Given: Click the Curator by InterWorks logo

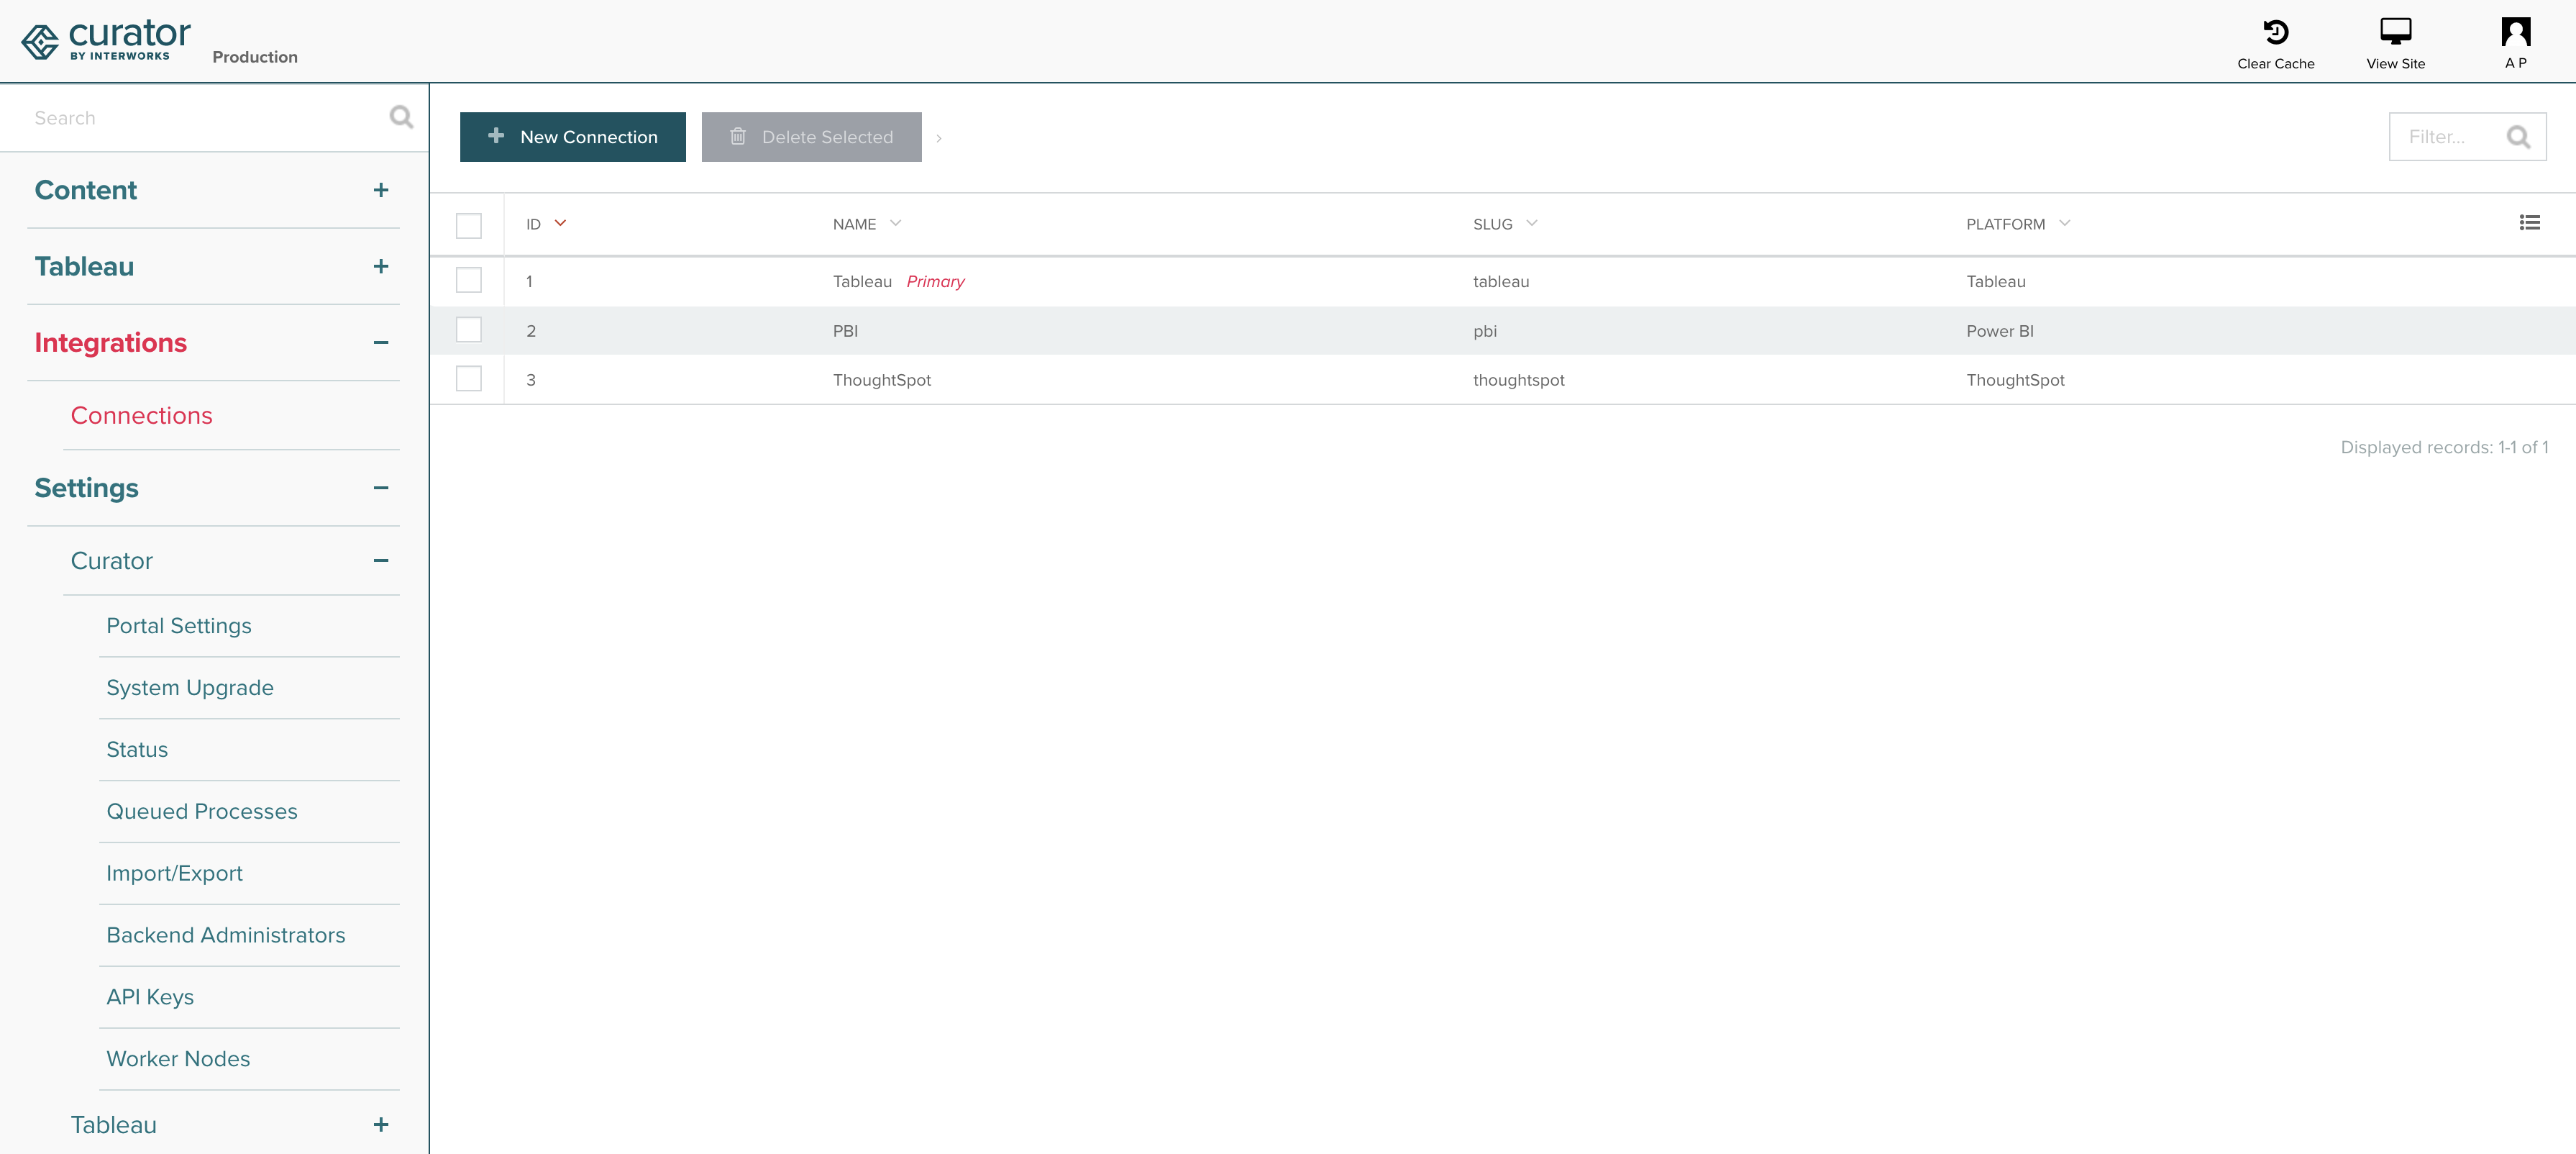Looking at the screenshot, I should (x=105, y=40).
